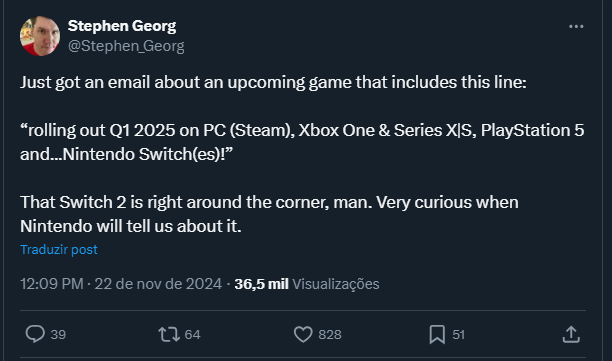Viewport: 612px width, 361px height.
Task: Like the post with heart icon
Action: pyautogui.click(x=303, y=334)
